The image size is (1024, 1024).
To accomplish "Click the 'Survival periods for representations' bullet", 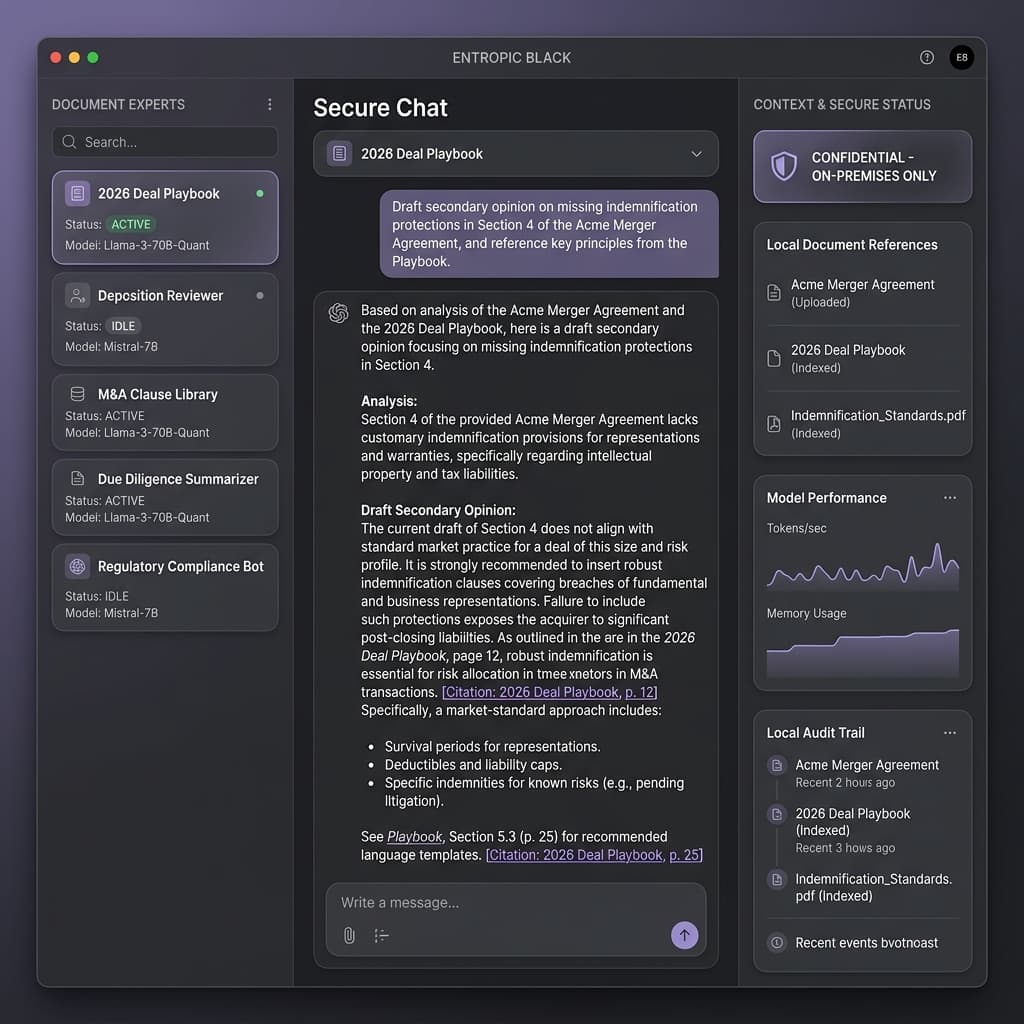I will click(492, 746).
